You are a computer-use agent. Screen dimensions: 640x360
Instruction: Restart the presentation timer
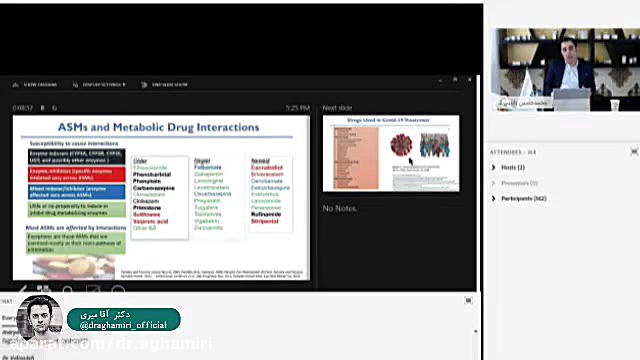54,108
